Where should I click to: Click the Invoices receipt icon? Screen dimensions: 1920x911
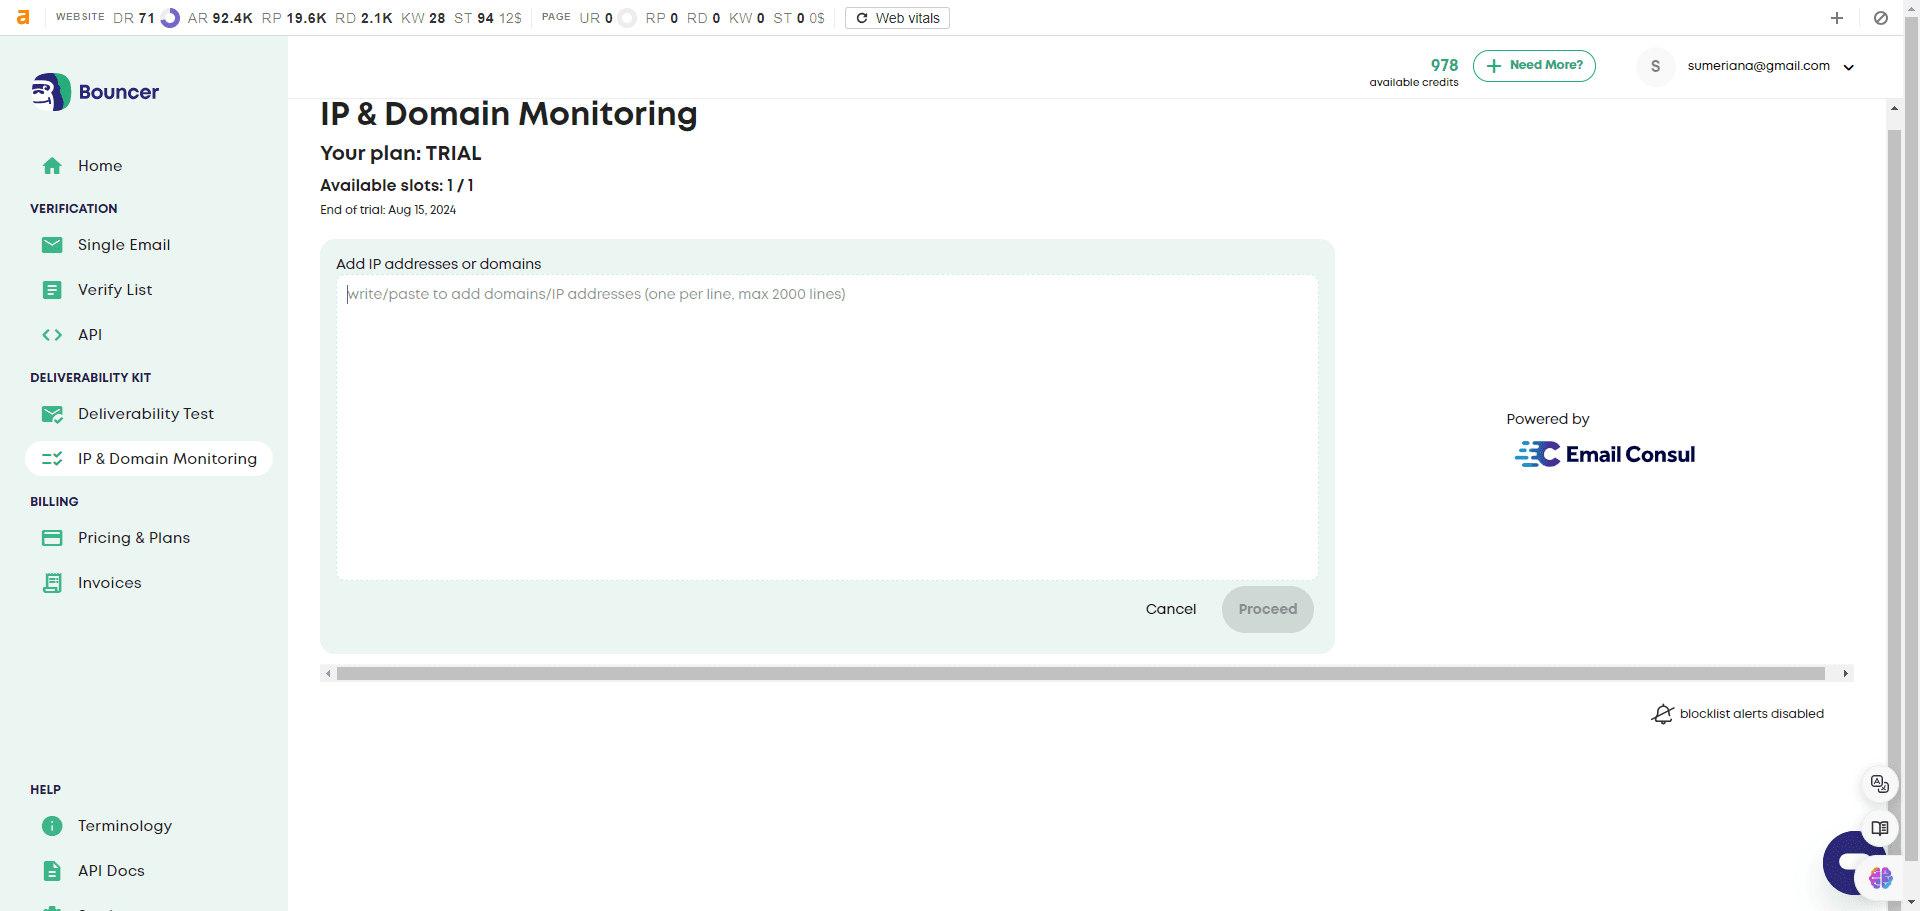click(x=52, y=583)
